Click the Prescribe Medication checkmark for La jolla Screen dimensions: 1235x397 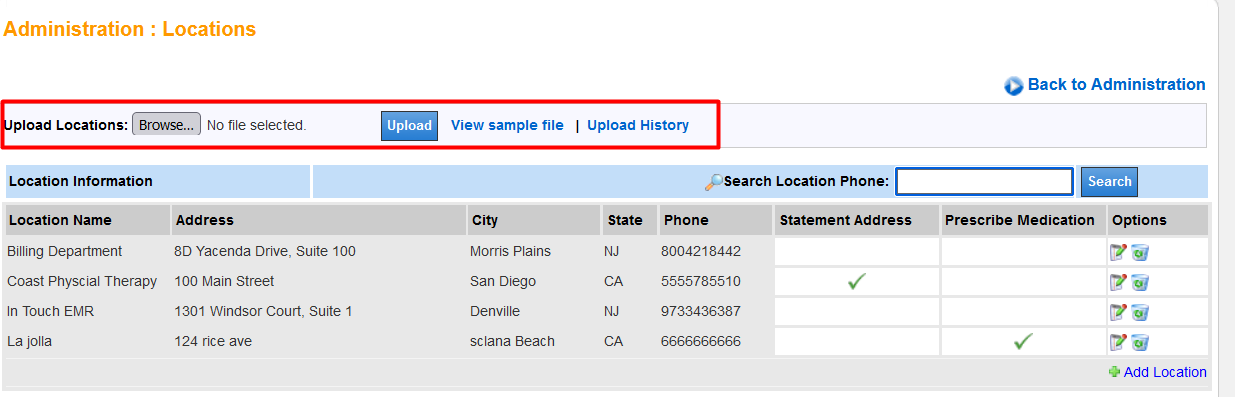point(1022,342)
